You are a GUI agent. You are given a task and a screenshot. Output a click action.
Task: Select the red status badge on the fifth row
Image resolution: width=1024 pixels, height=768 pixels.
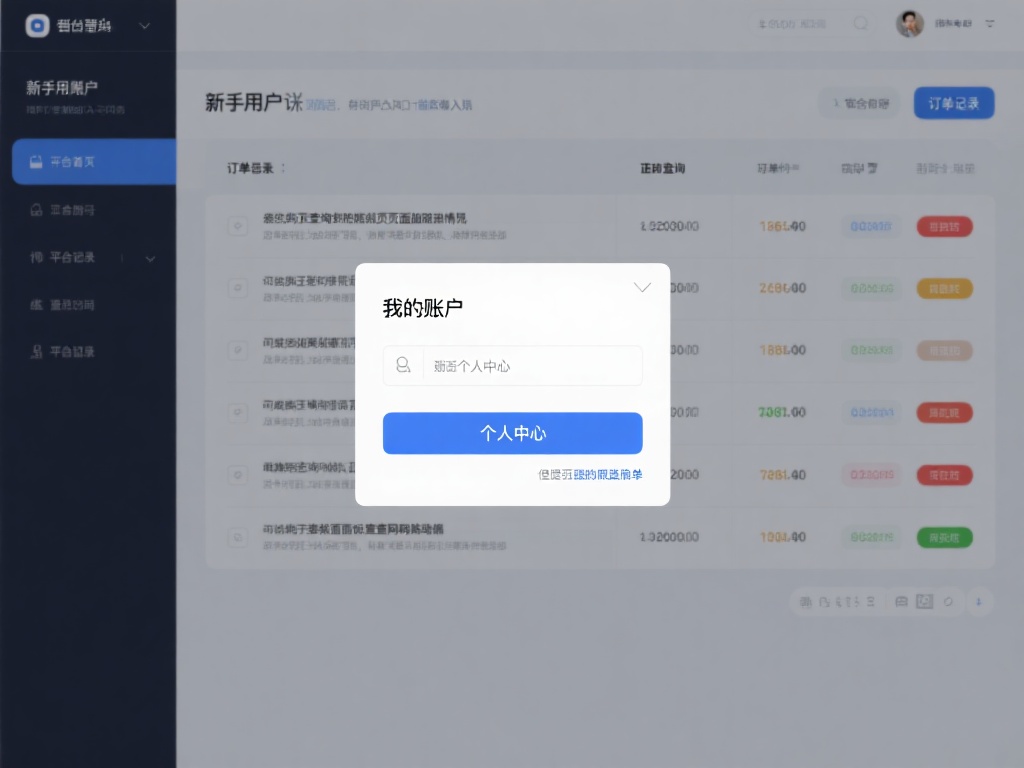[944, 475]
